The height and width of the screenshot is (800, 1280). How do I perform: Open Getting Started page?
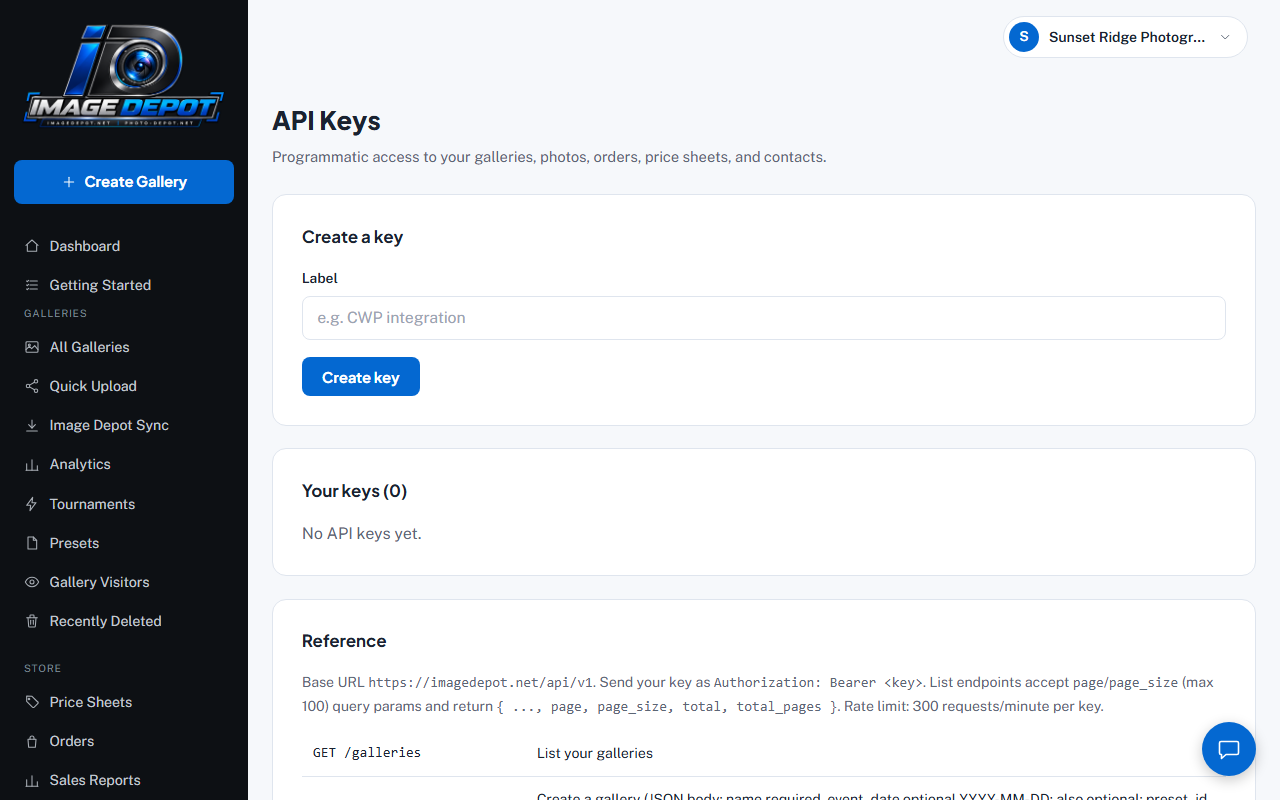point(124,285)
